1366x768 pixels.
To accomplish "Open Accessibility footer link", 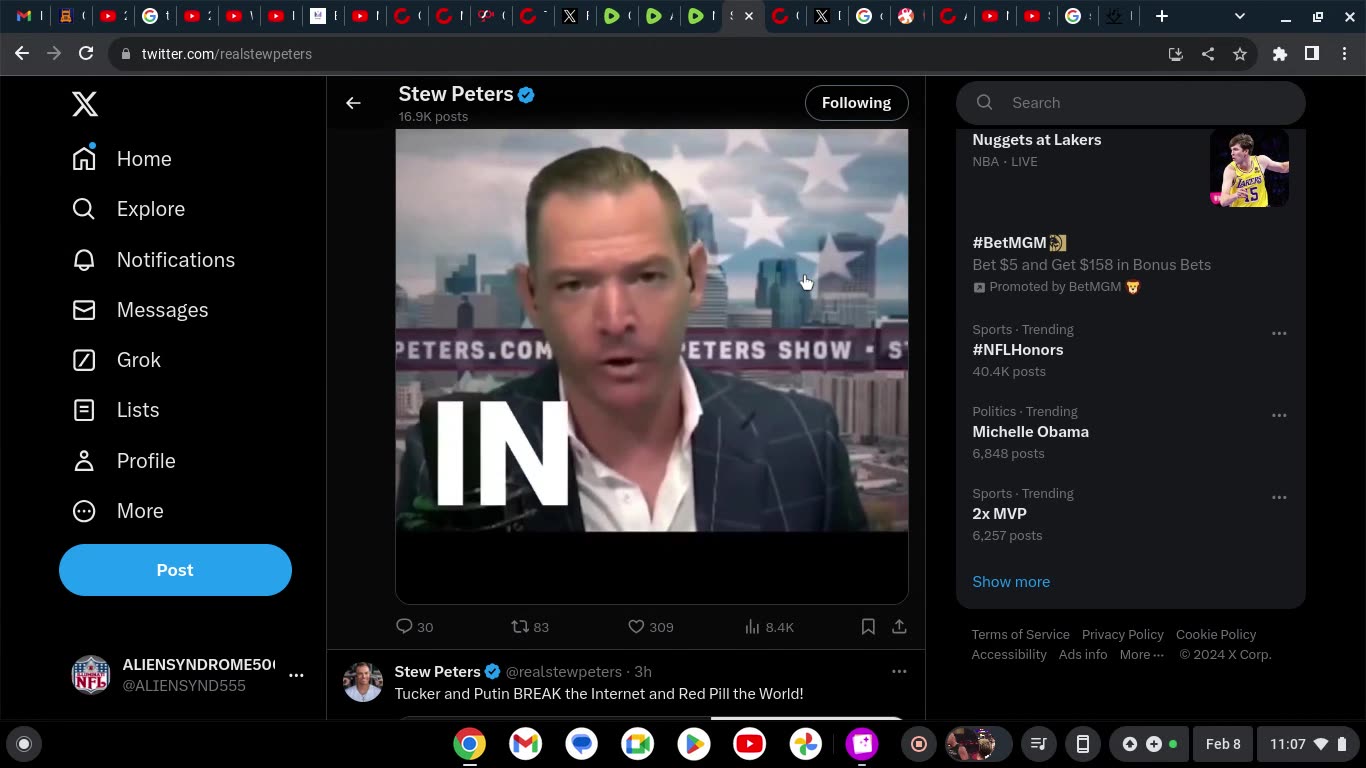I will coord(1009,655).
